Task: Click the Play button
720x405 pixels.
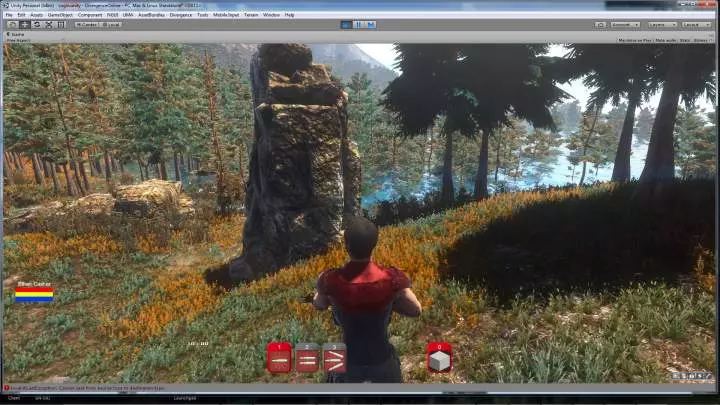Action: (347, 25)
